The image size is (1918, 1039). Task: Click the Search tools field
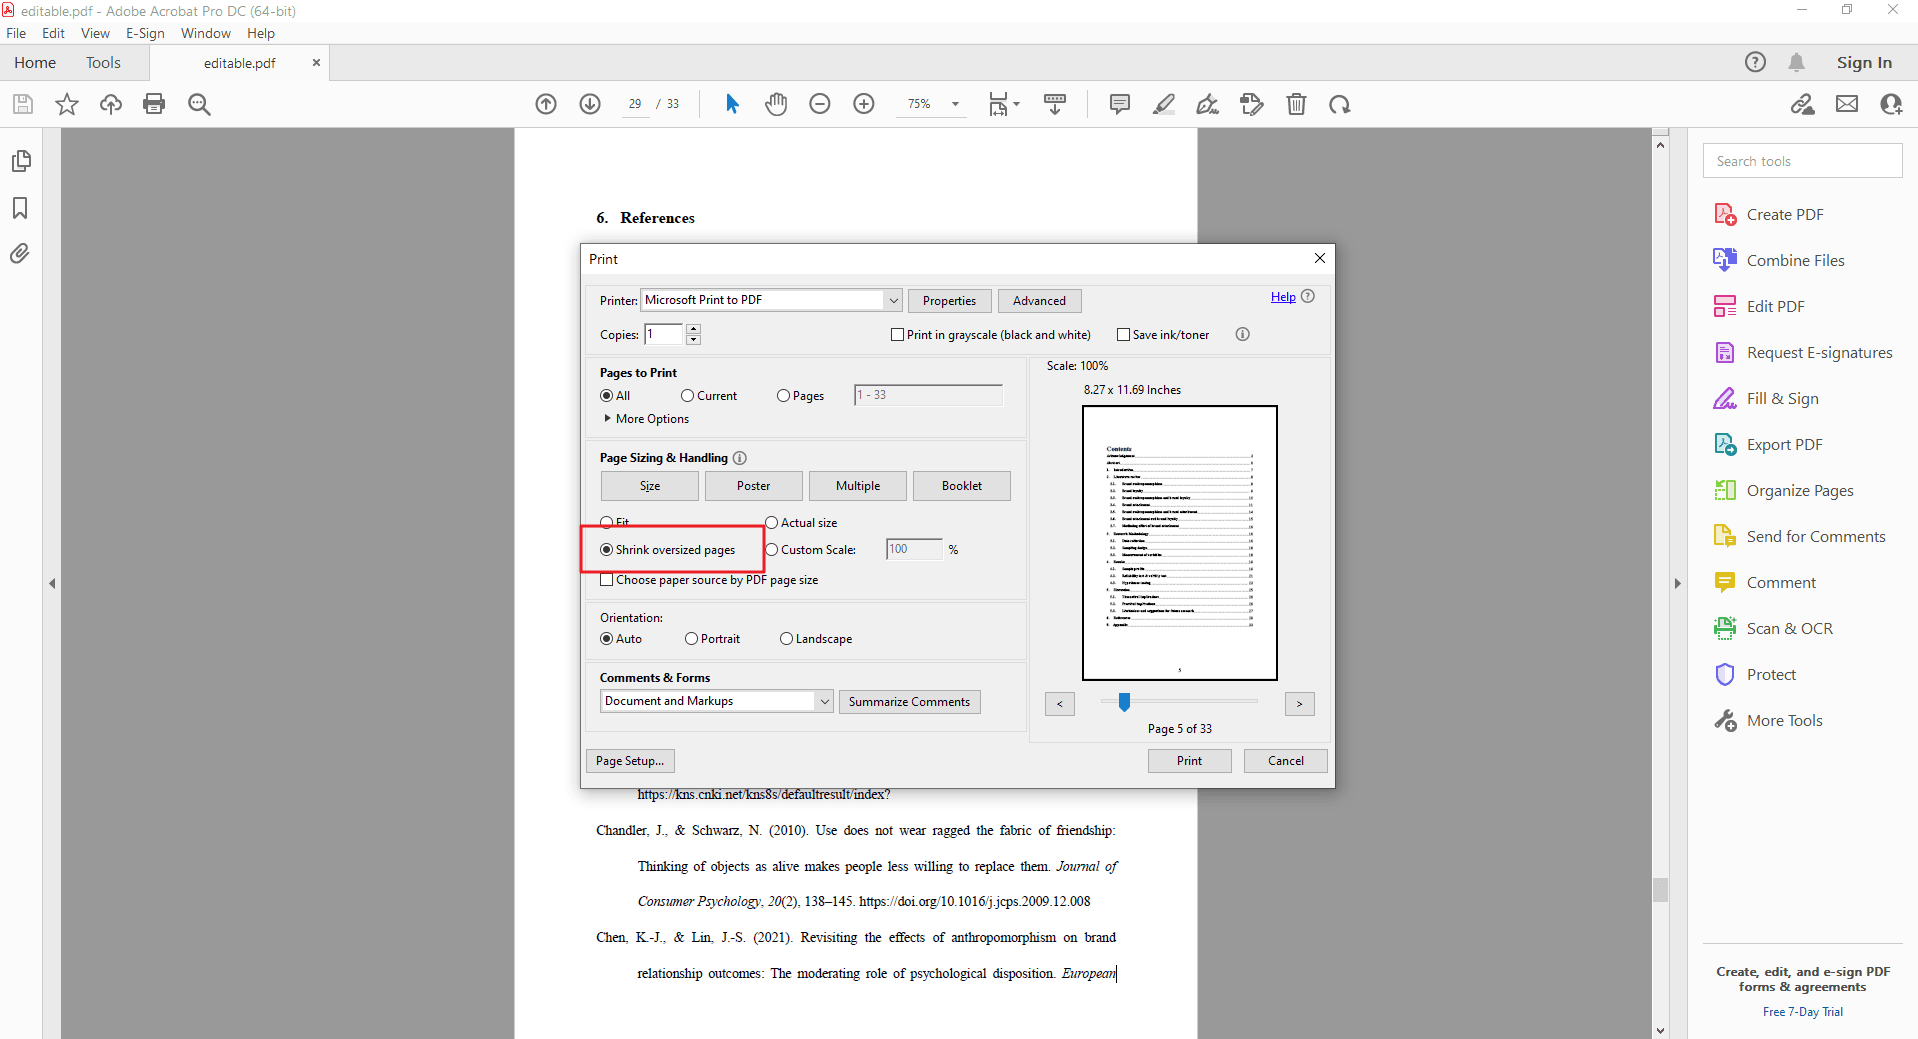click(x=1803, y=161)
